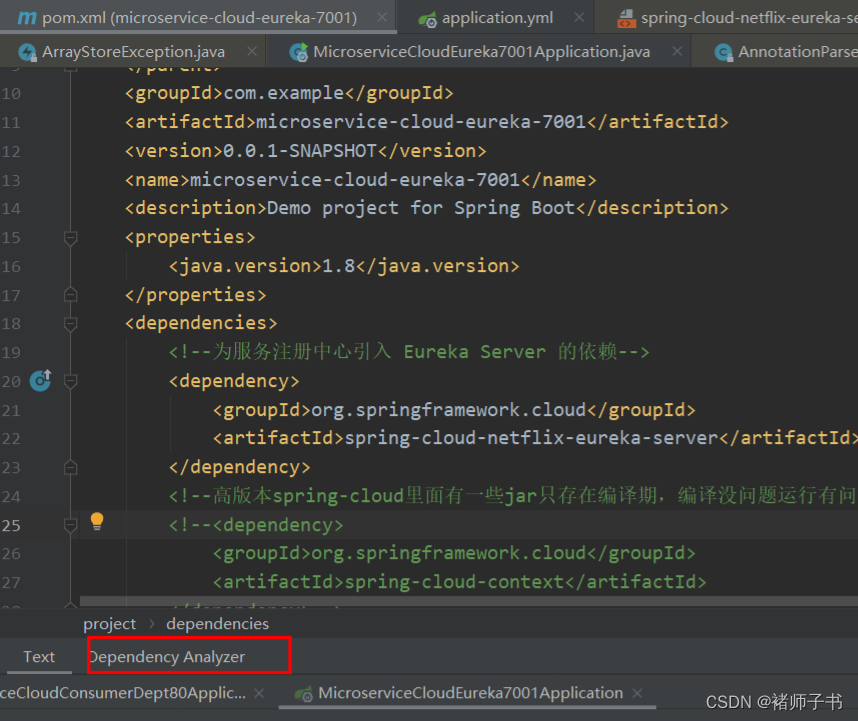Close the MicroserviceCloudConsumerDept80Application run tab
Screen dimensions: 858x721
(263, 693)
